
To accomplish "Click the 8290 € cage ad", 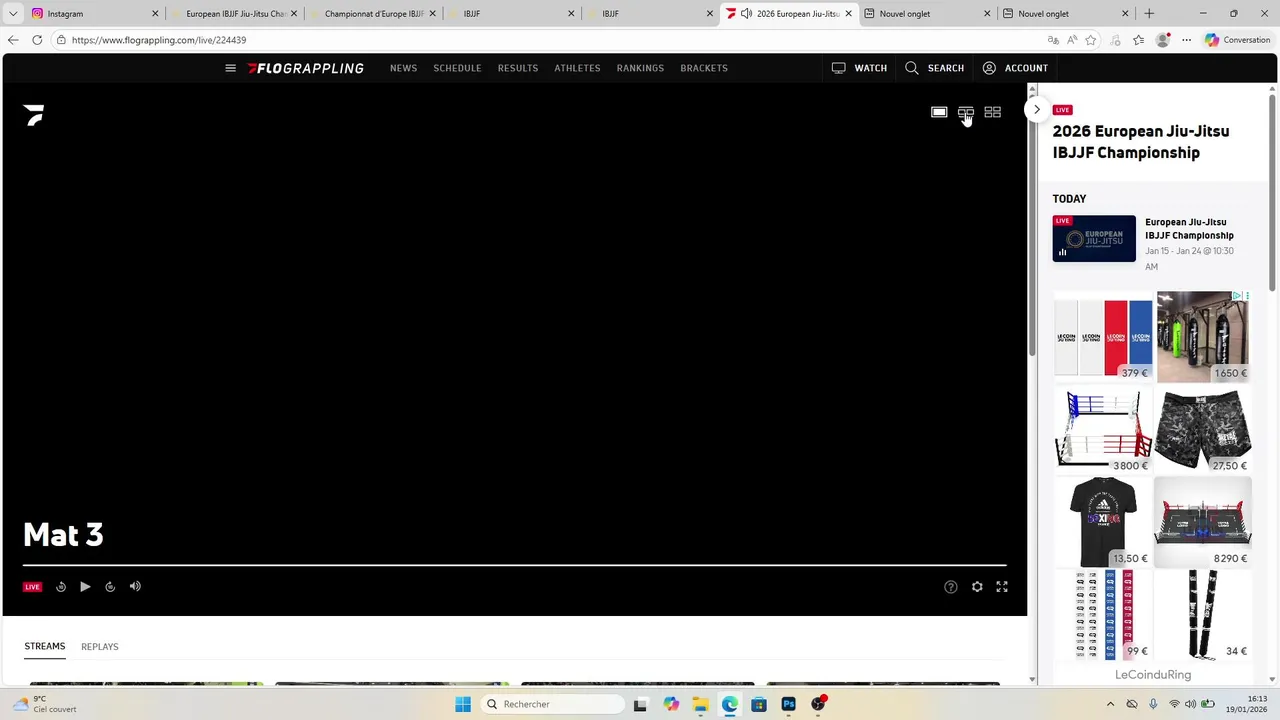I will [1203, 521].
